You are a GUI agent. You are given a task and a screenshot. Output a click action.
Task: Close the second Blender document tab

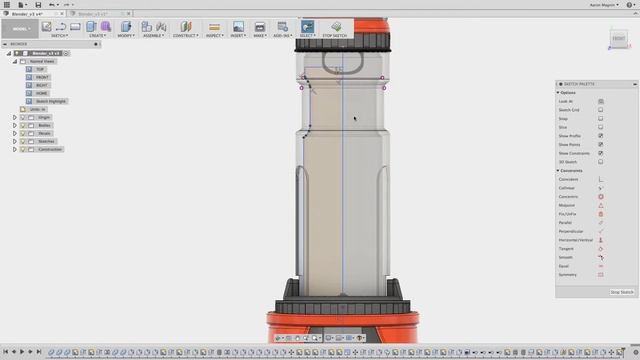[x=129, y=13]
